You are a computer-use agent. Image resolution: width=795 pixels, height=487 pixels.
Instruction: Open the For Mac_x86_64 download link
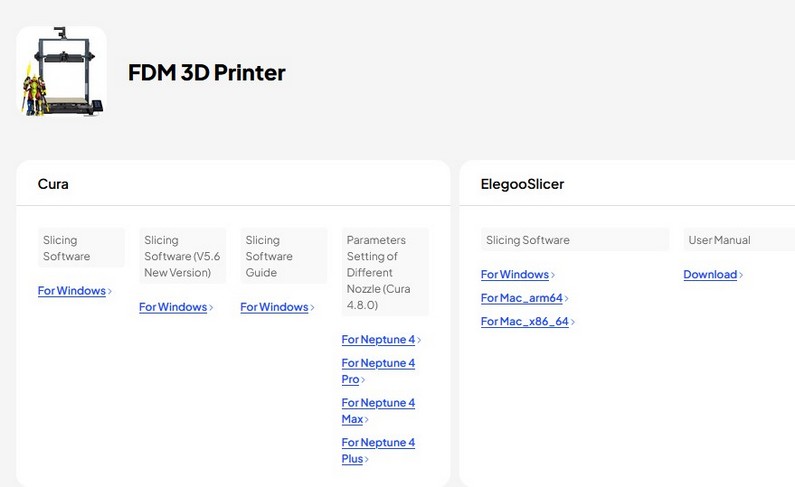(x=524, y=321)
